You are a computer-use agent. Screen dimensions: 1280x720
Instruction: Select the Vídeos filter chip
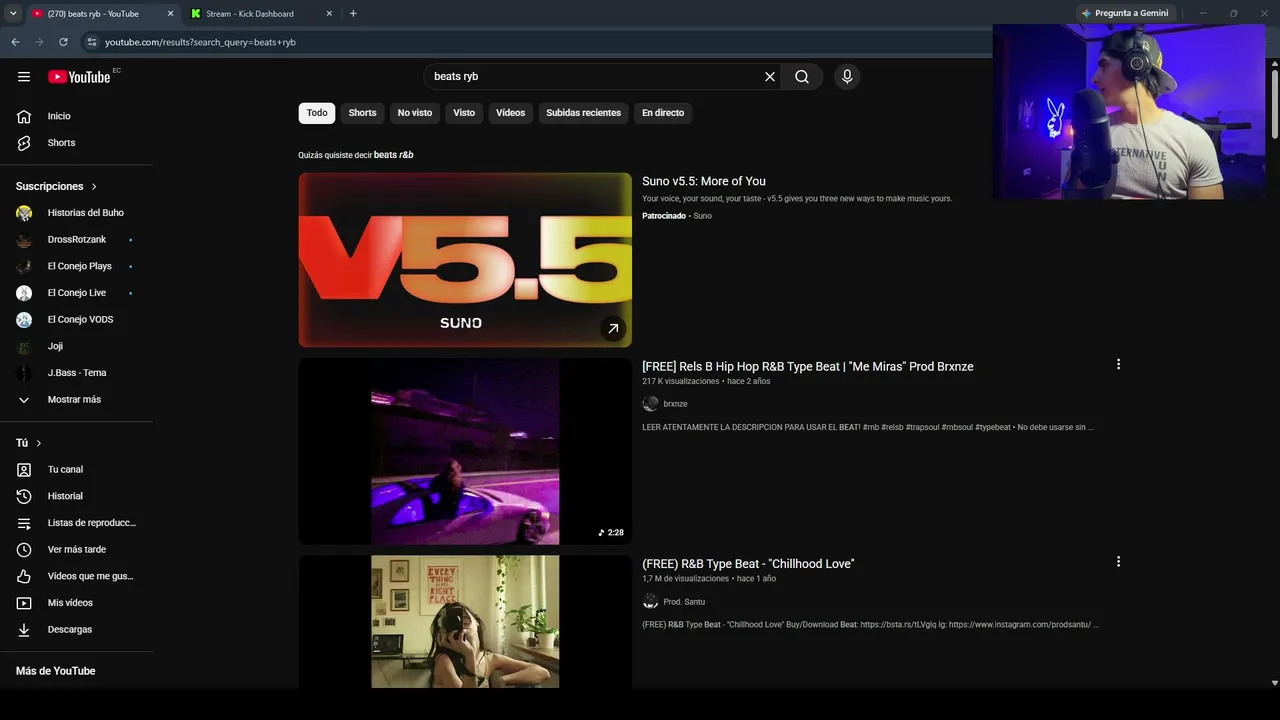511,113
